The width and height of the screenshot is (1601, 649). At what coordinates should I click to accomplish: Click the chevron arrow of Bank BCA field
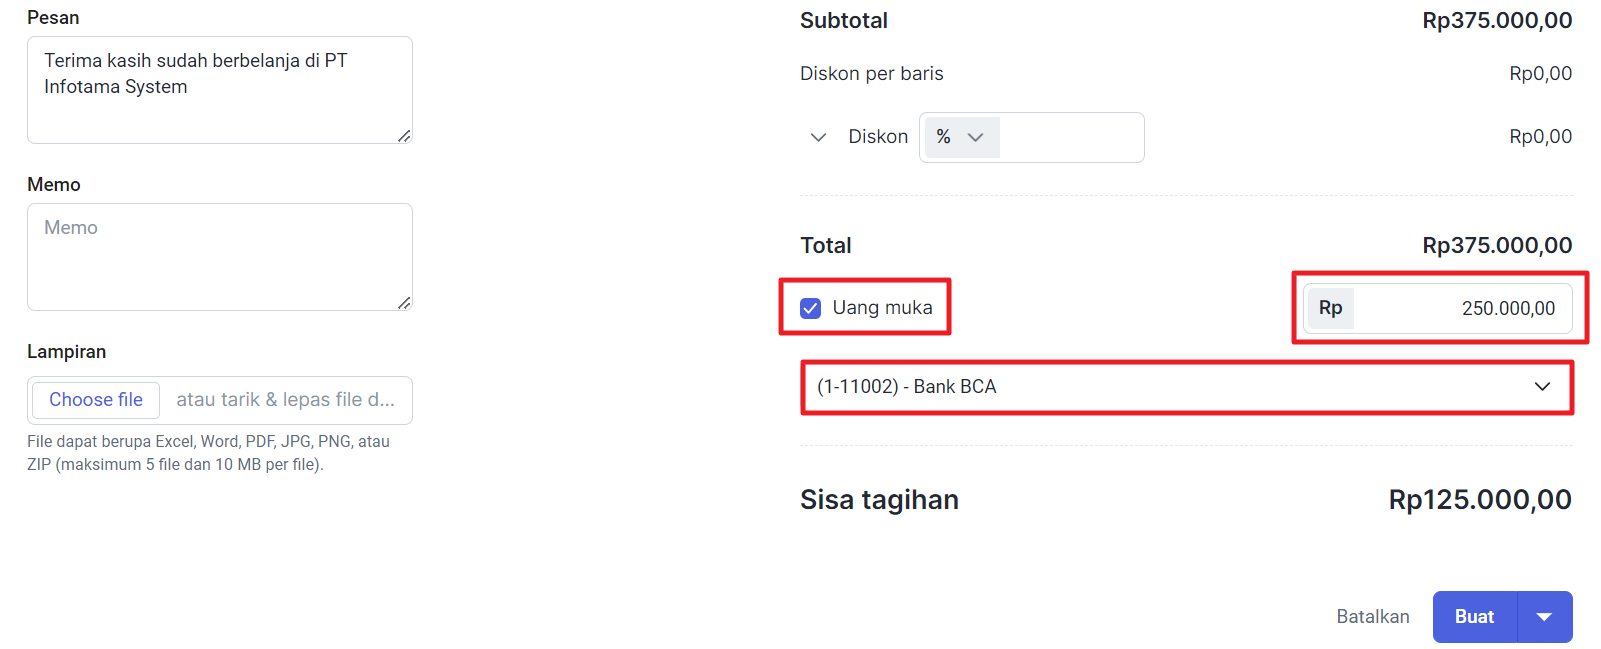[1543, 387]
